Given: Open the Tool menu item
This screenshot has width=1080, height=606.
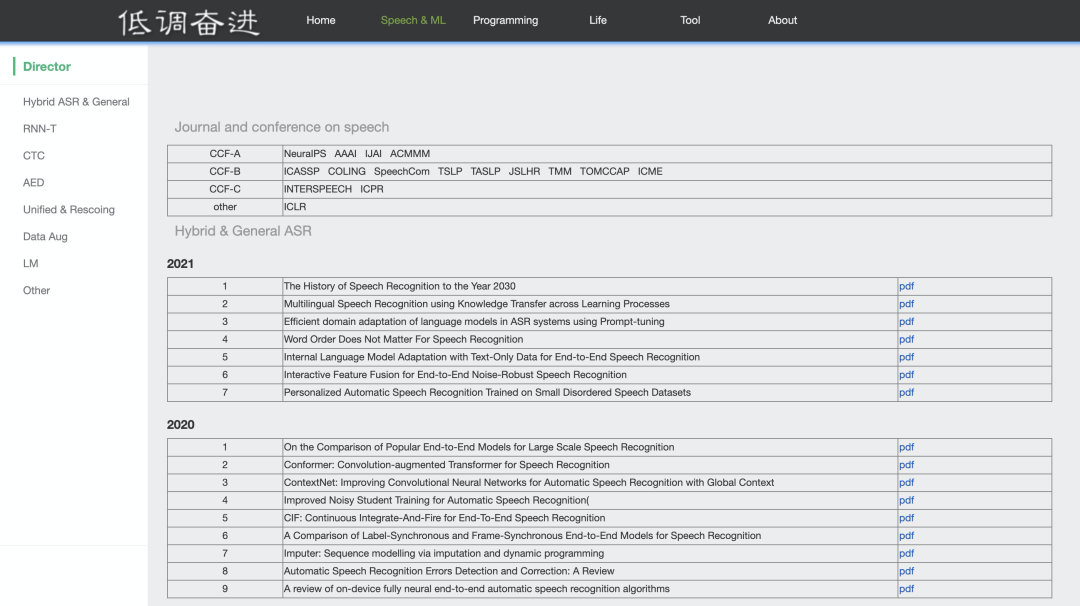Looking at the screenshot, I should 690,21.
